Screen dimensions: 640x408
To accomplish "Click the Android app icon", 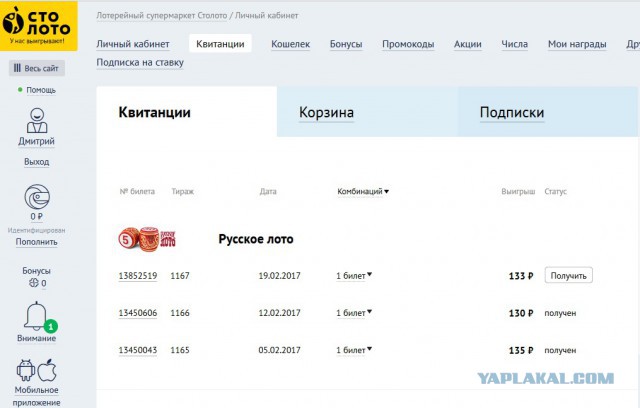I will click(26, 370).
